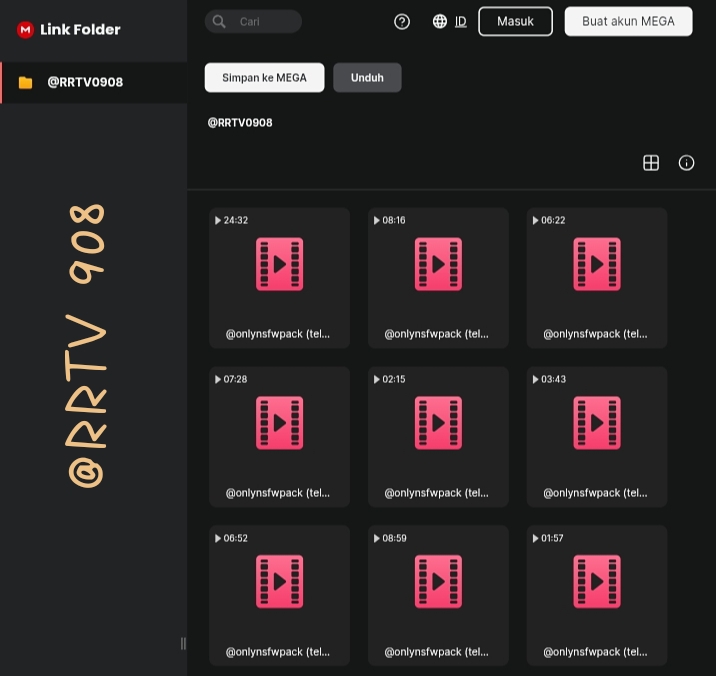Open the ID language selector
Image resolution: width=716 pixels, height=676 pixels.
tap(461, 21)
